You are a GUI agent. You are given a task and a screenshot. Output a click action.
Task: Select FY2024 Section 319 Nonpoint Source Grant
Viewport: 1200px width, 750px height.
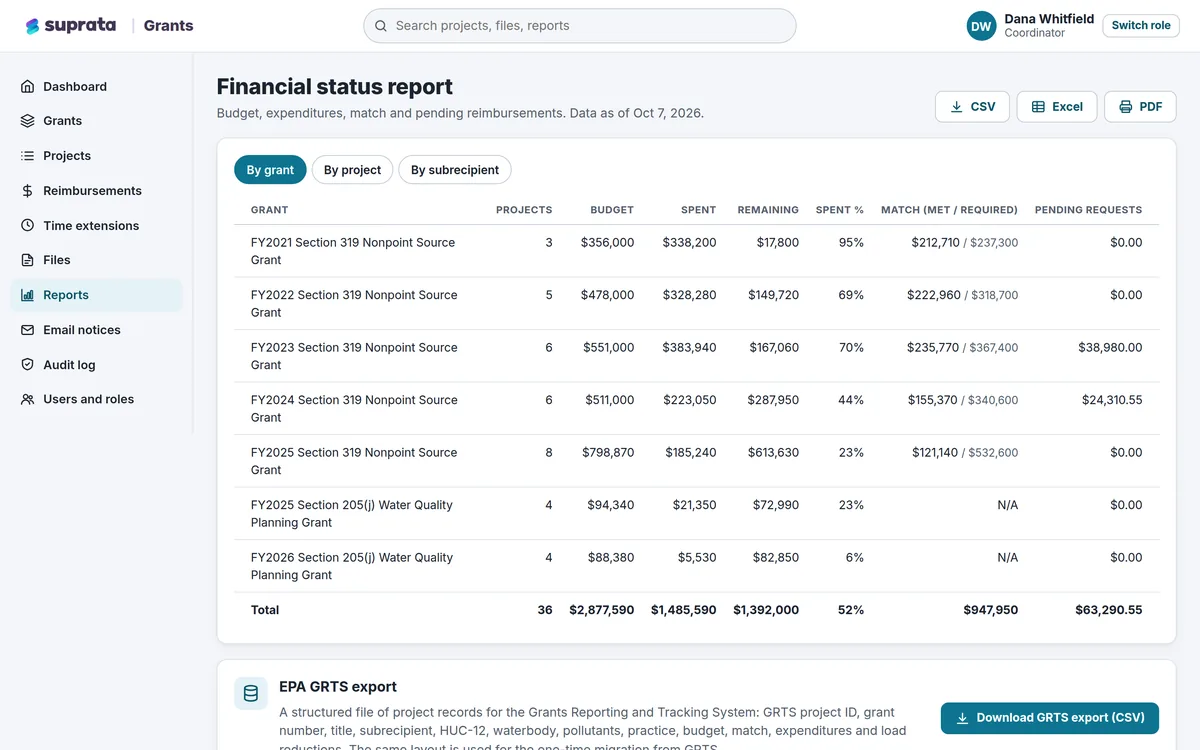(354, 409)
